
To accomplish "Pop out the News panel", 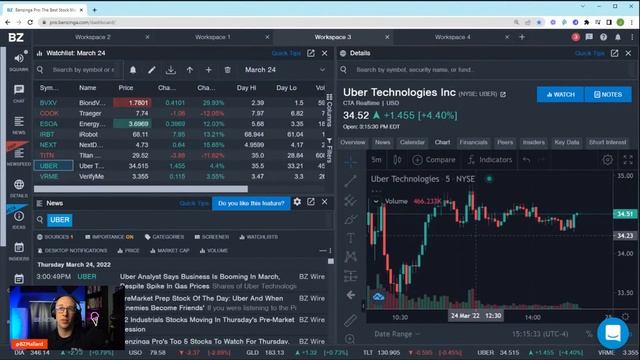I will click(x=311, y=202).
